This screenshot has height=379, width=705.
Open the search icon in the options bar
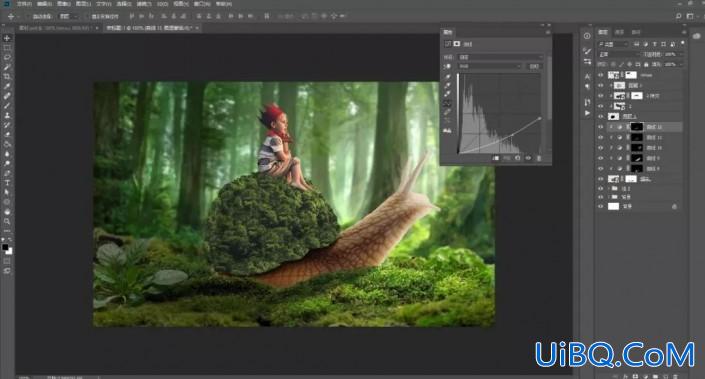click(x=678, y=16)
